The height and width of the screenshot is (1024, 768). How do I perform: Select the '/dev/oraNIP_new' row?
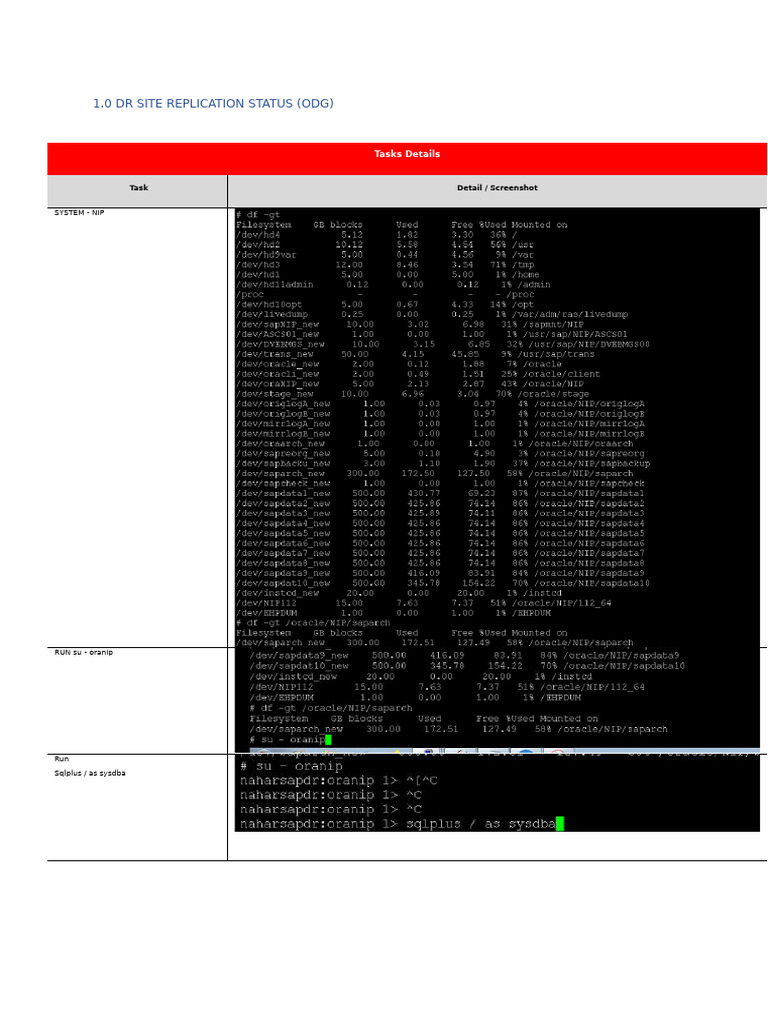tap(409, 384)
